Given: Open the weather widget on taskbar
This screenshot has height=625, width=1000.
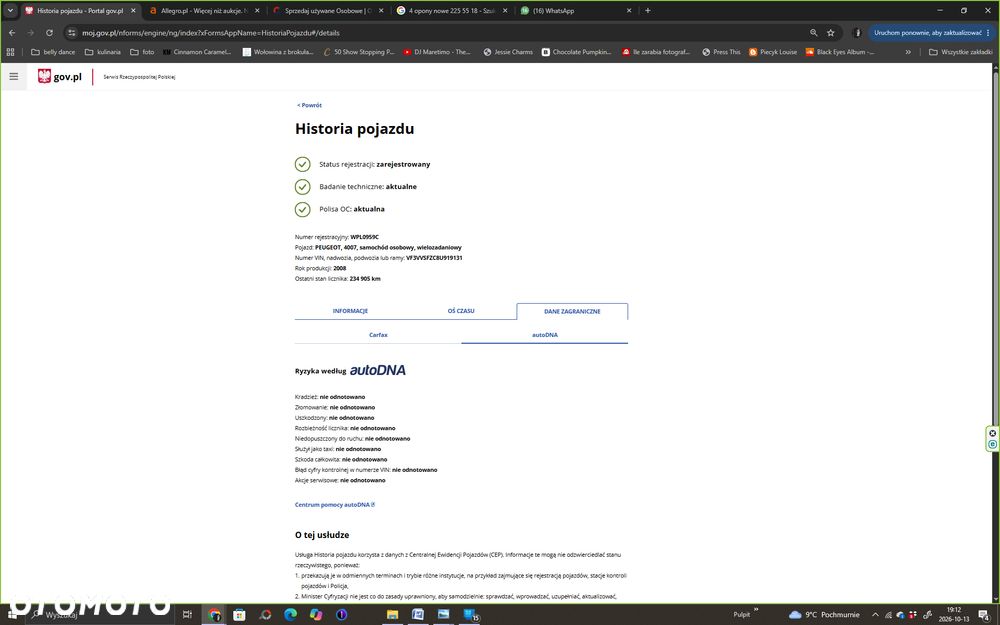Looking at the screenshot, I should (x=825, y=615).
